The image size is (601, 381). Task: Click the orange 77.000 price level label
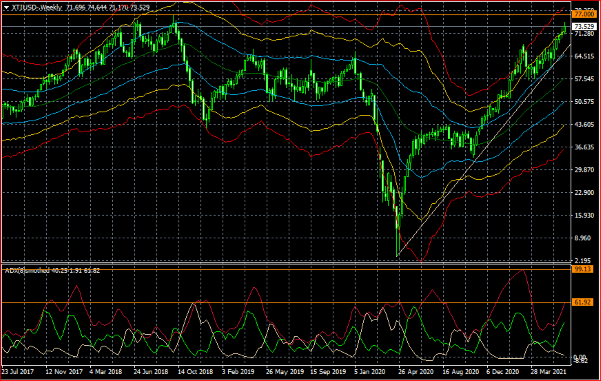click(x=584, y=14)
